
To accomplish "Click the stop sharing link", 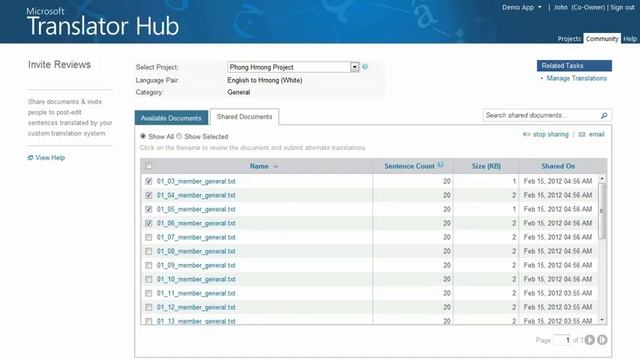I will pyautogui.click(x=551, y=134).
